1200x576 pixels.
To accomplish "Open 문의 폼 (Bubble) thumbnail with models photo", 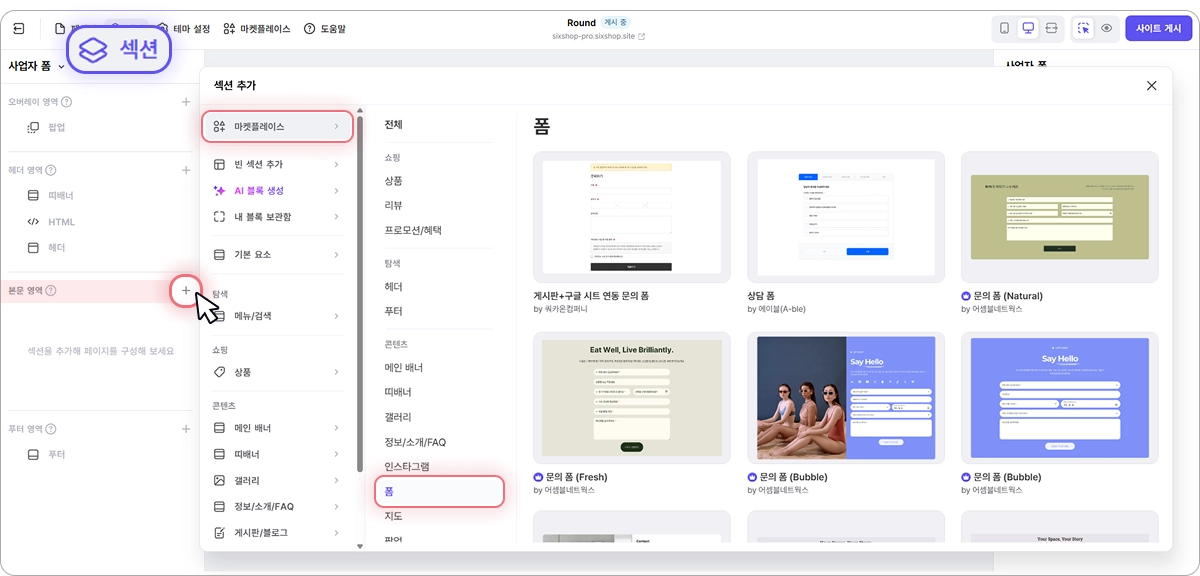I will tap(846, 398).
